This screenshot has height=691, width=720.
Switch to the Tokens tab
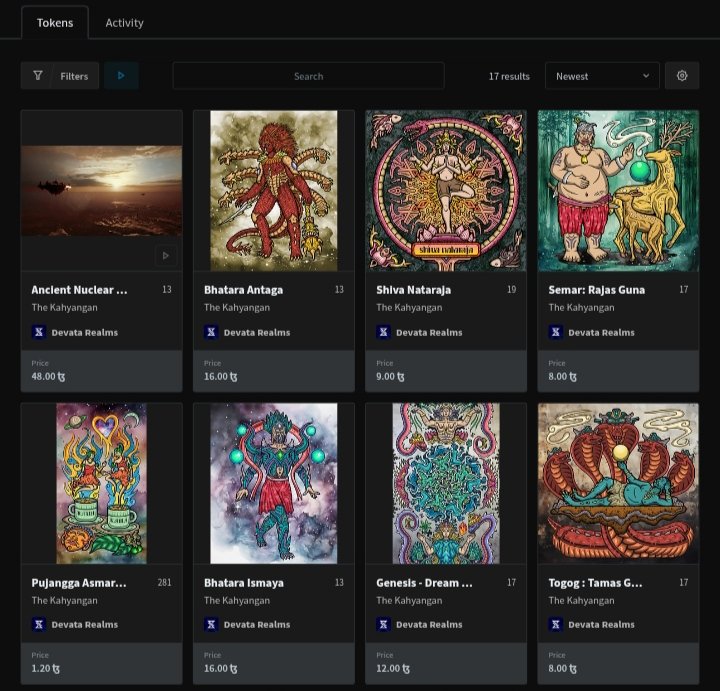pos(55,22)
